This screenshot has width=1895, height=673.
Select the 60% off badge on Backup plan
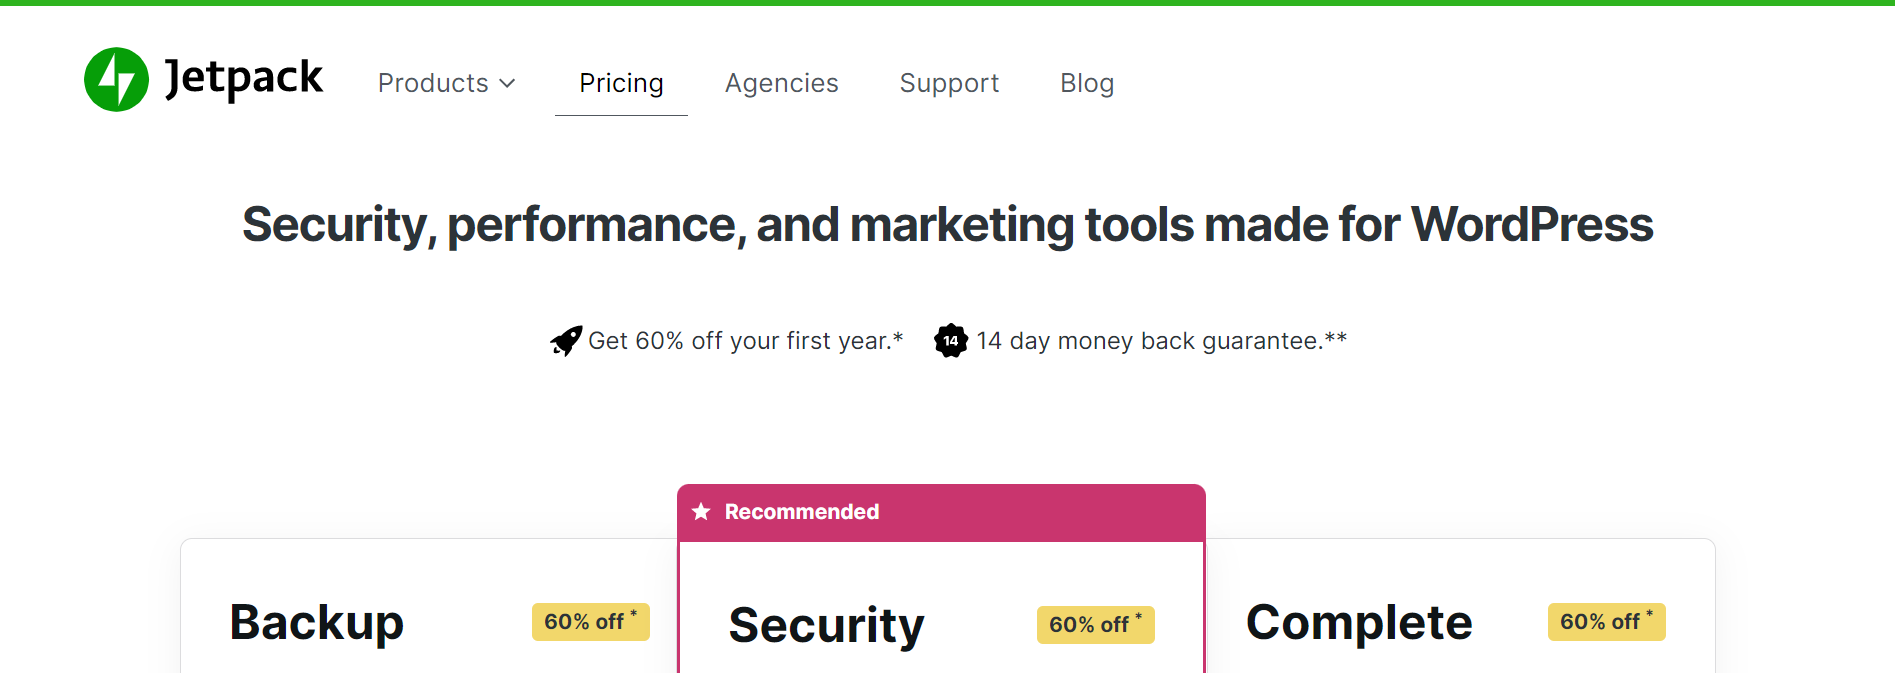point(589,621)
